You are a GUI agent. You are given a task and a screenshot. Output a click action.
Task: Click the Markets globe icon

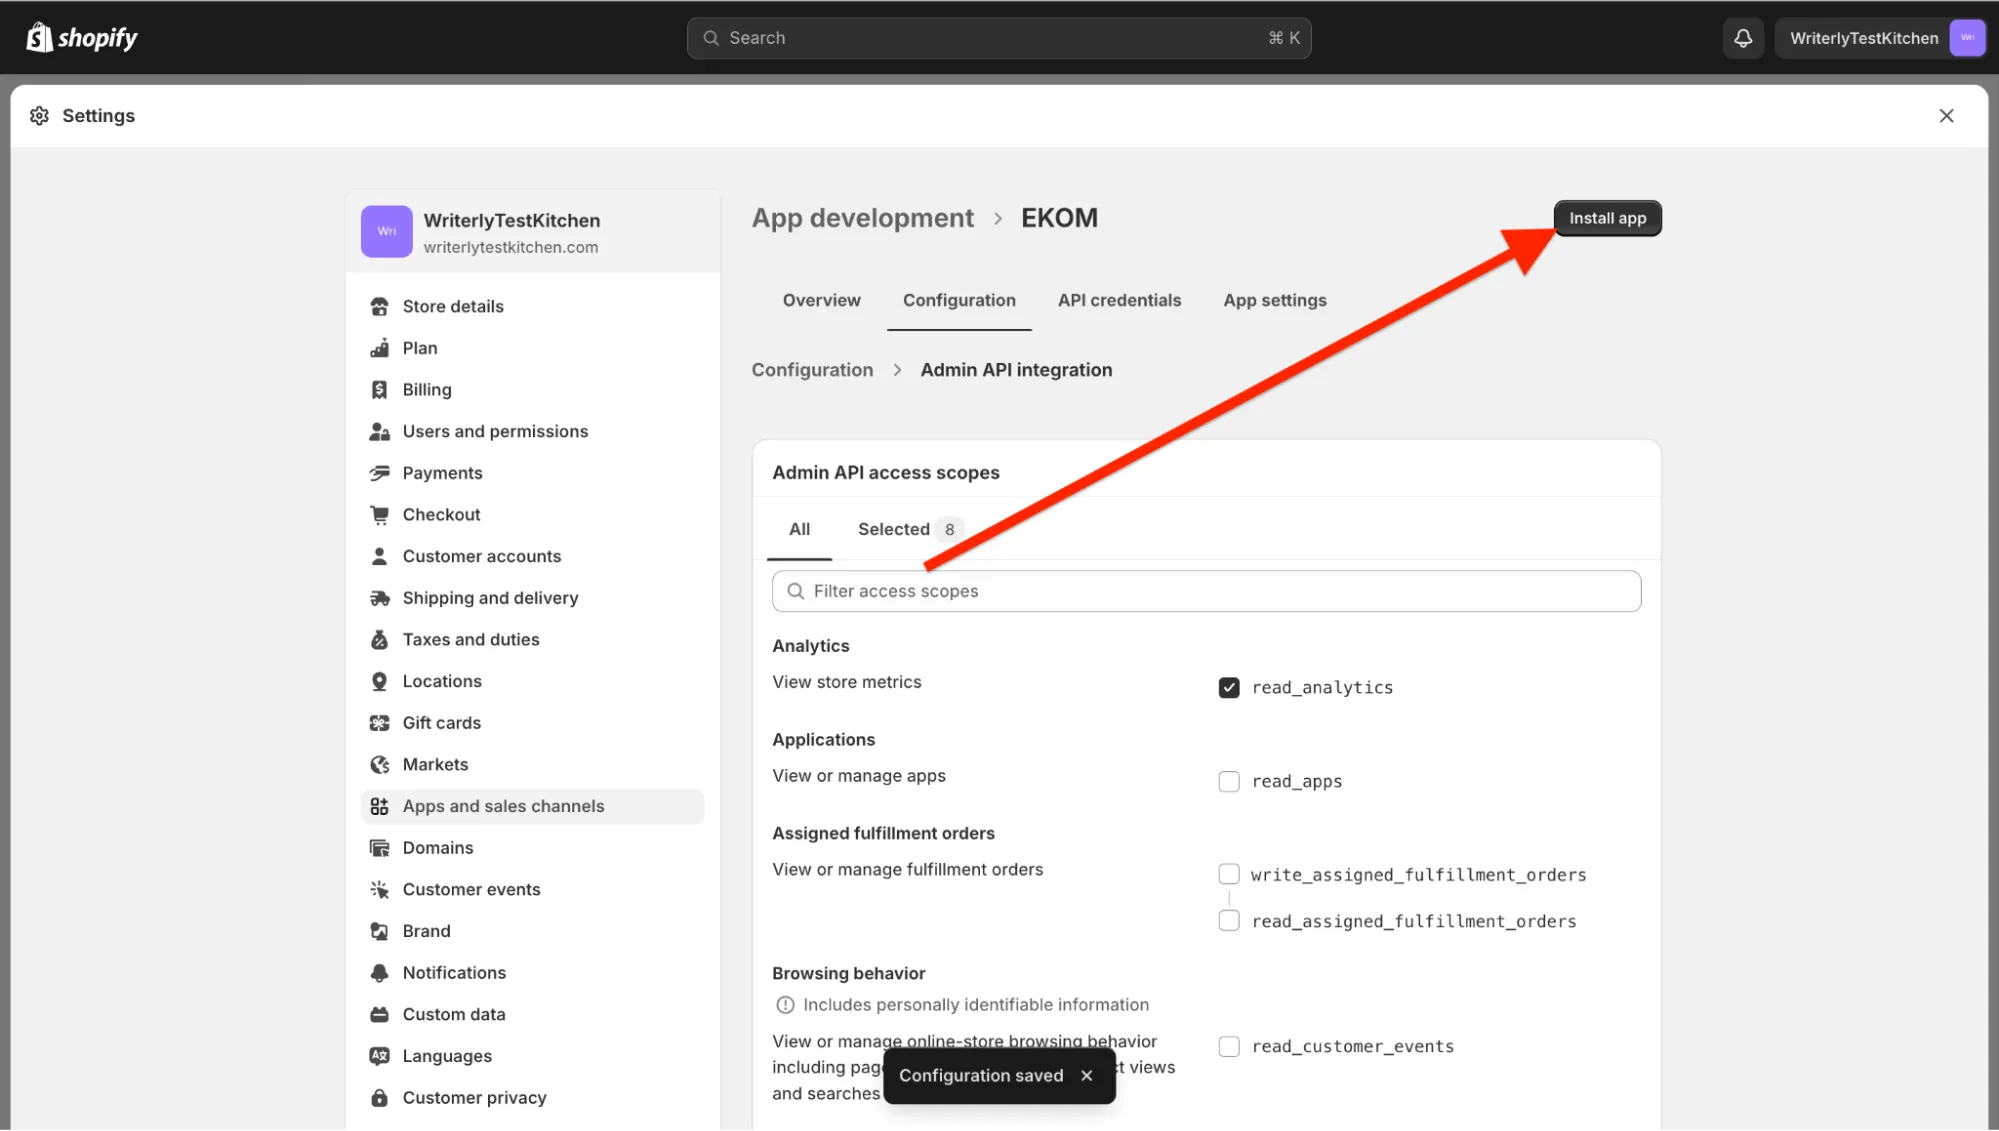(379, 765)
